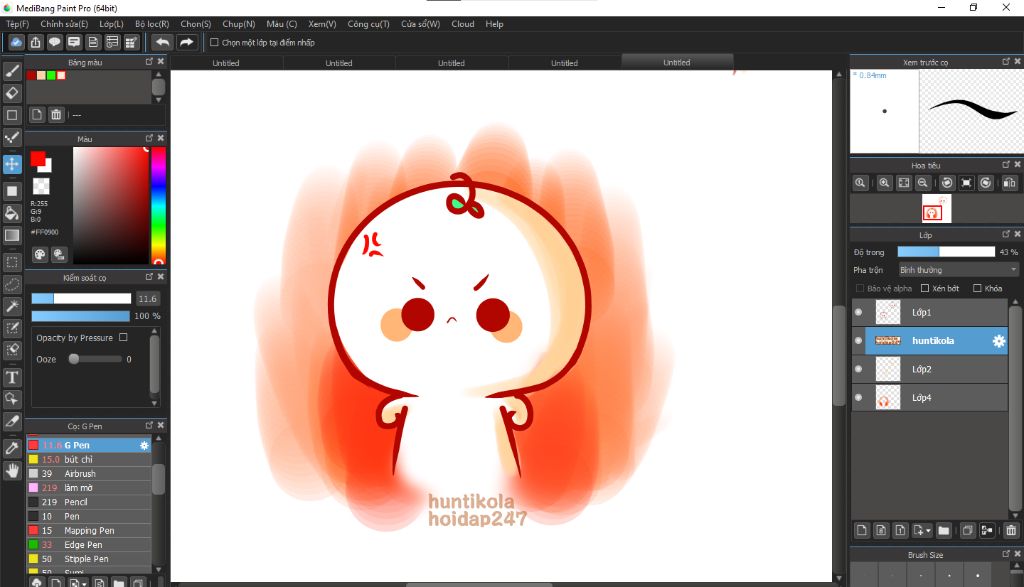
Task: Undock the Brush Size panel
Action: coord(1006,554)
